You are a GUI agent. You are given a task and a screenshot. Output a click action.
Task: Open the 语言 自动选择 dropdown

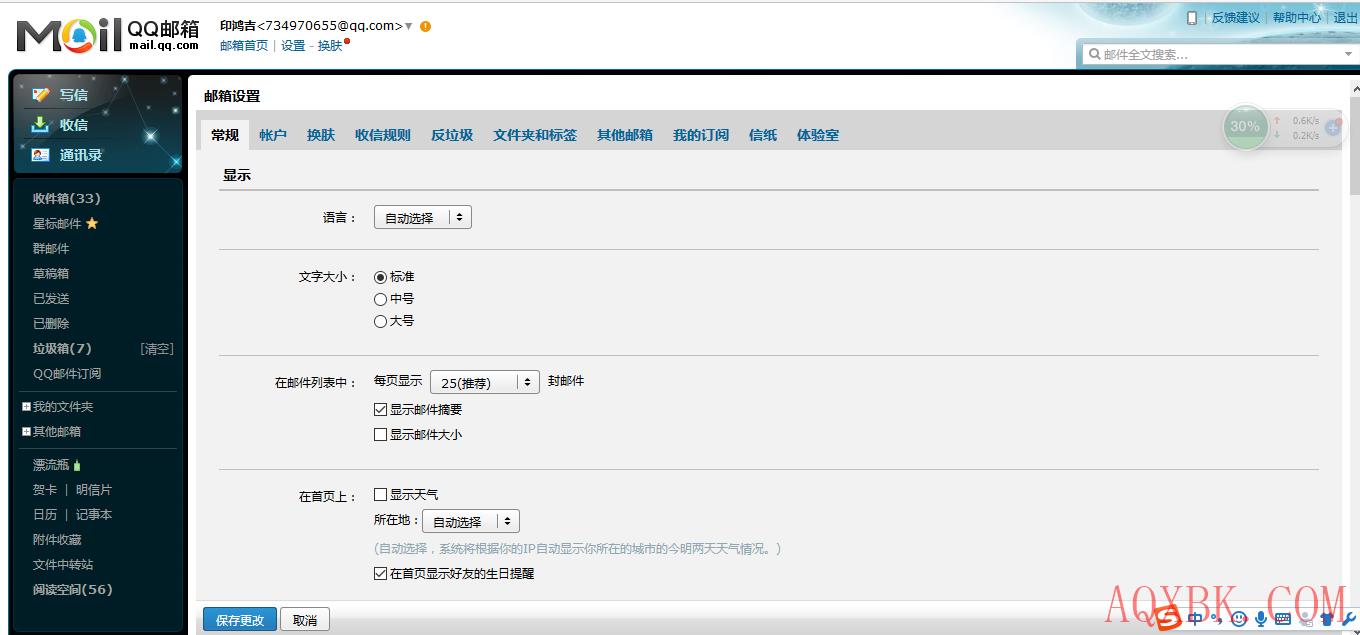(422, 217)
